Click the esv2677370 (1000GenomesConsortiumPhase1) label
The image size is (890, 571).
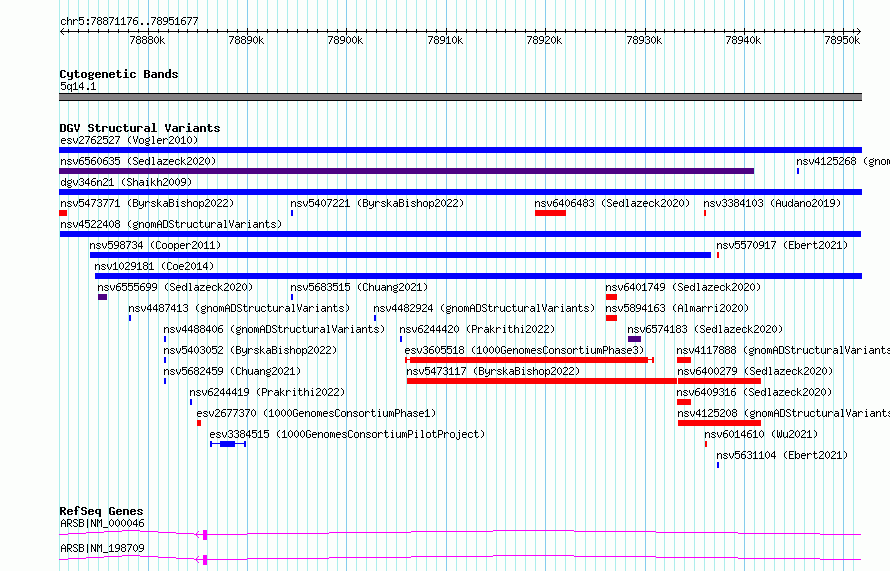(x=317, y=413)
